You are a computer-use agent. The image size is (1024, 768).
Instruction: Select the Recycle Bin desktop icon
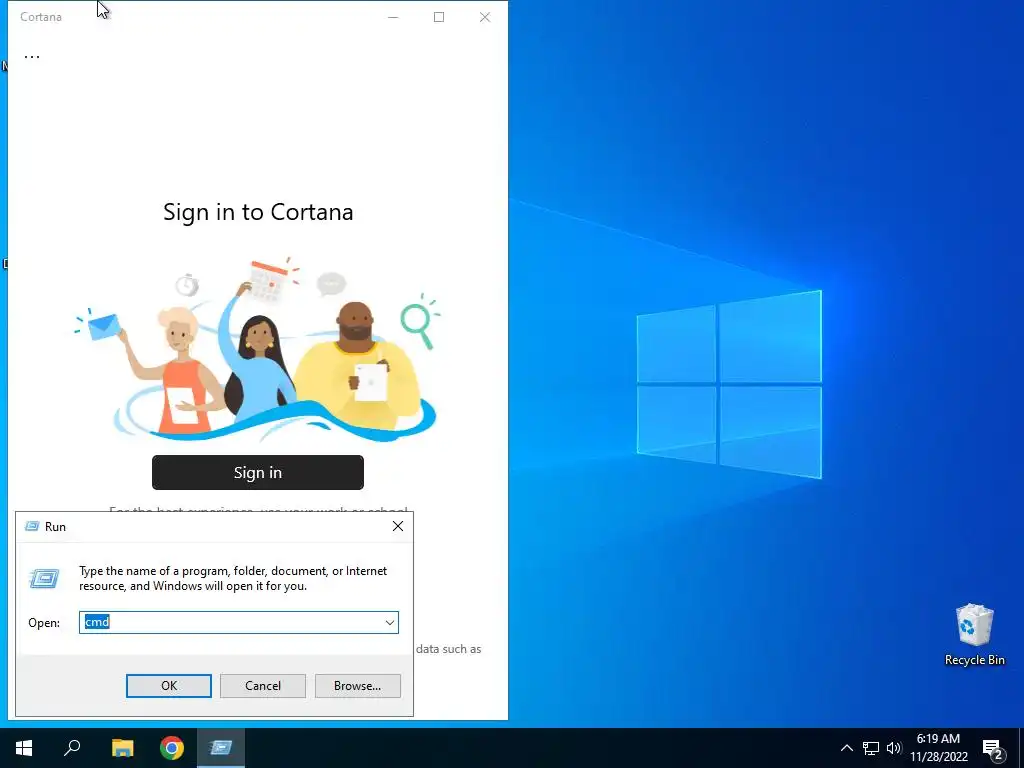click(x=974, y=635)
